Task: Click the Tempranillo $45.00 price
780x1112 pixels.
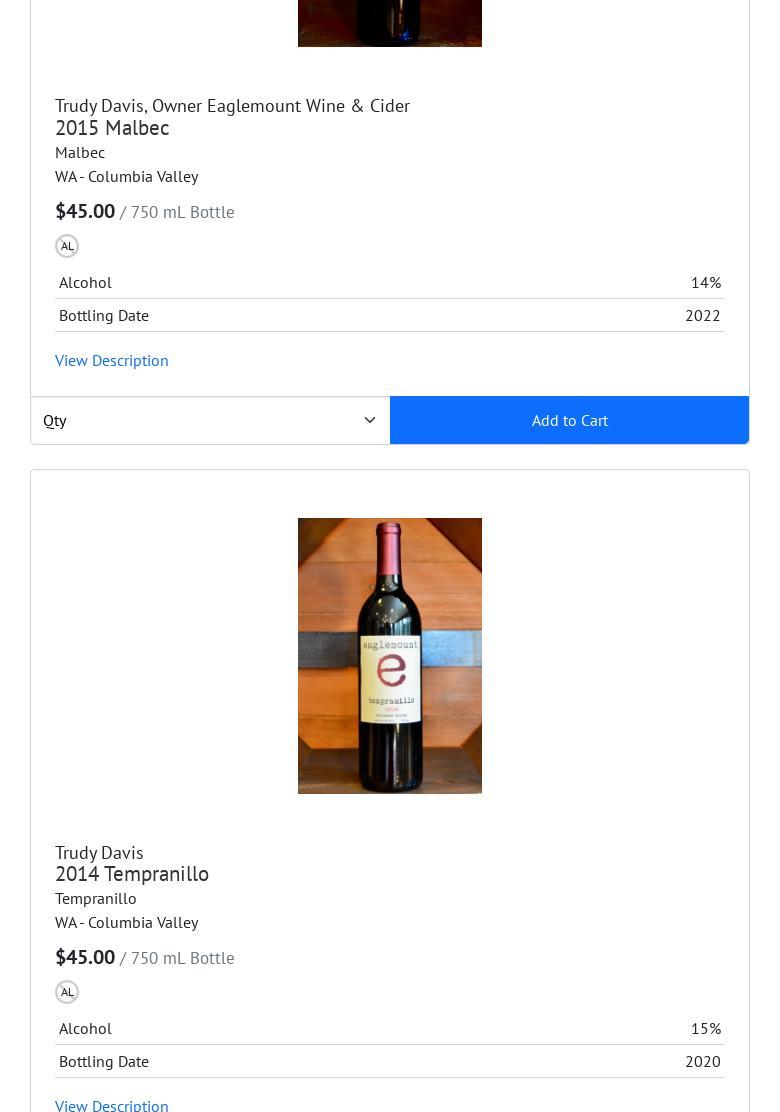Action: (85, 957)
